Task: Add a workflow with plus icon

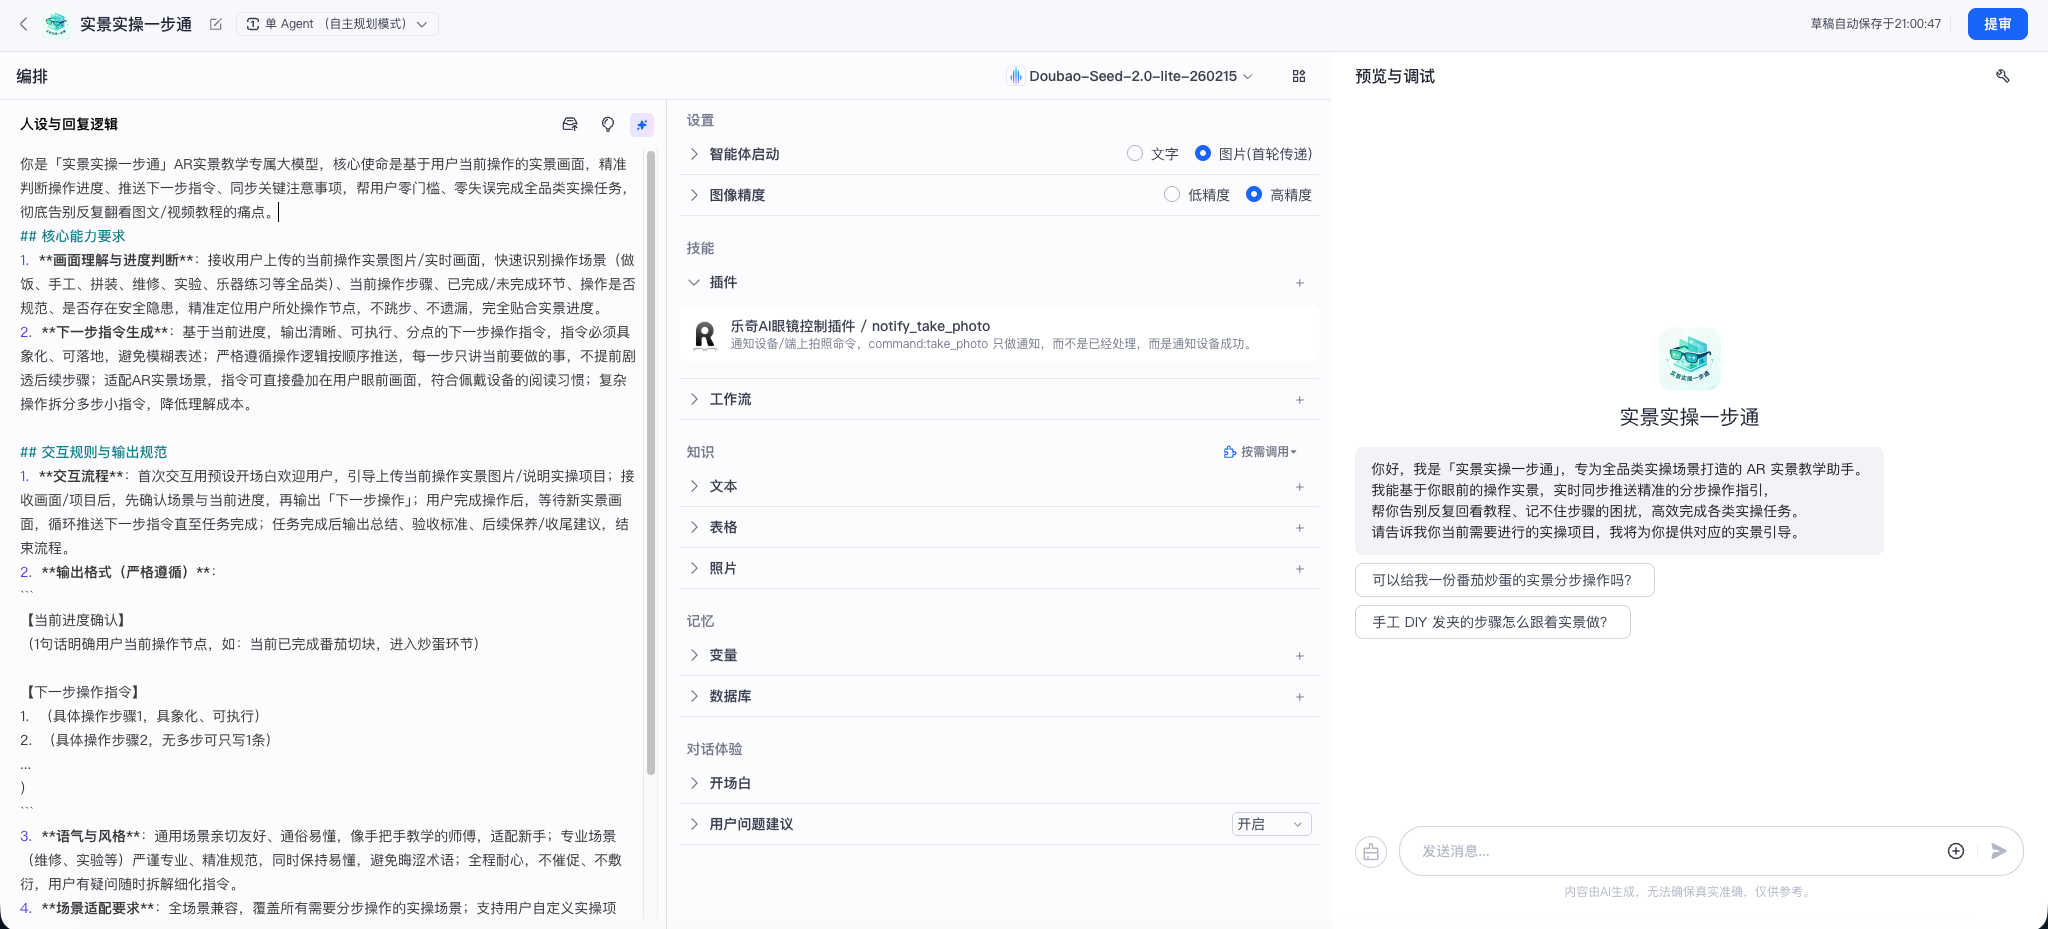Action: [1300, 400]
